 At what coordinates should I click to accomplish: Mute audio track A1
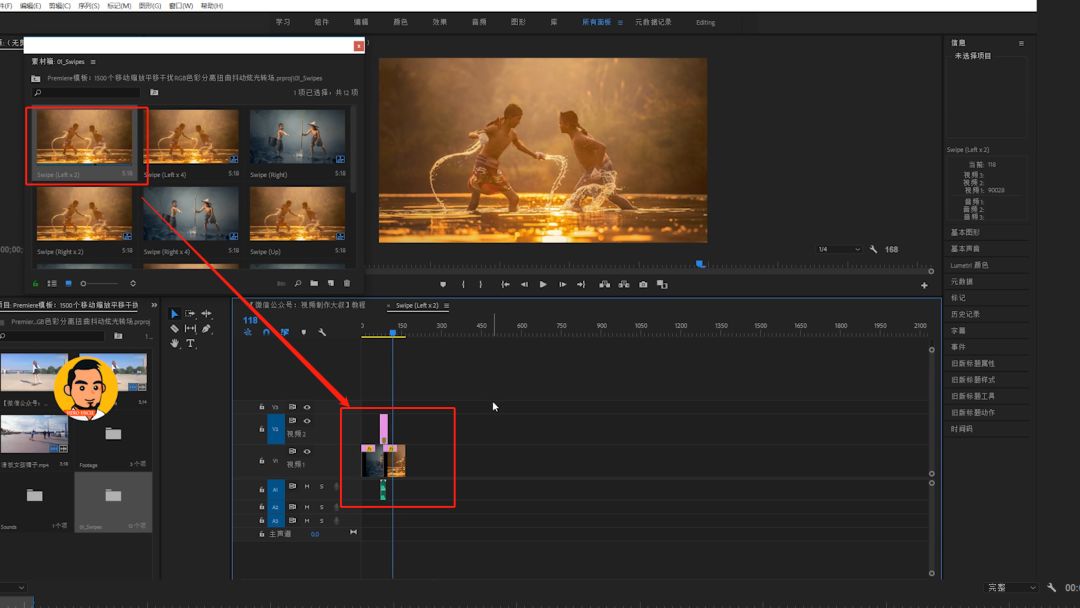(307, 487)
